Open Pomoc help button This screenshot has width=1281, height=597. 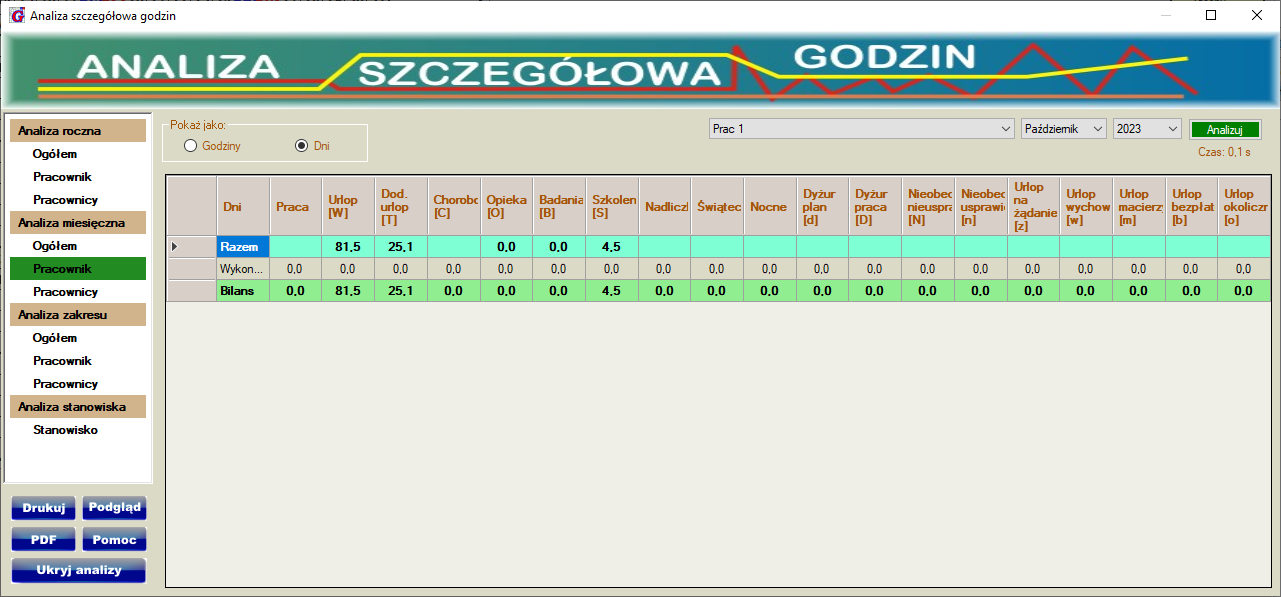pyautogui.click(x=114, y=541)
